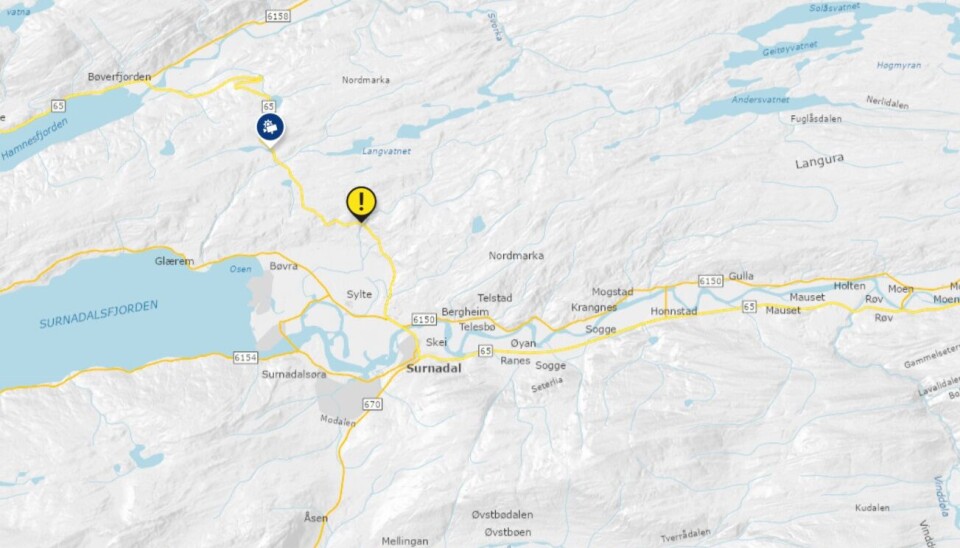
Task: Click route 6154 road shield
Action: [x=246, y=358]
